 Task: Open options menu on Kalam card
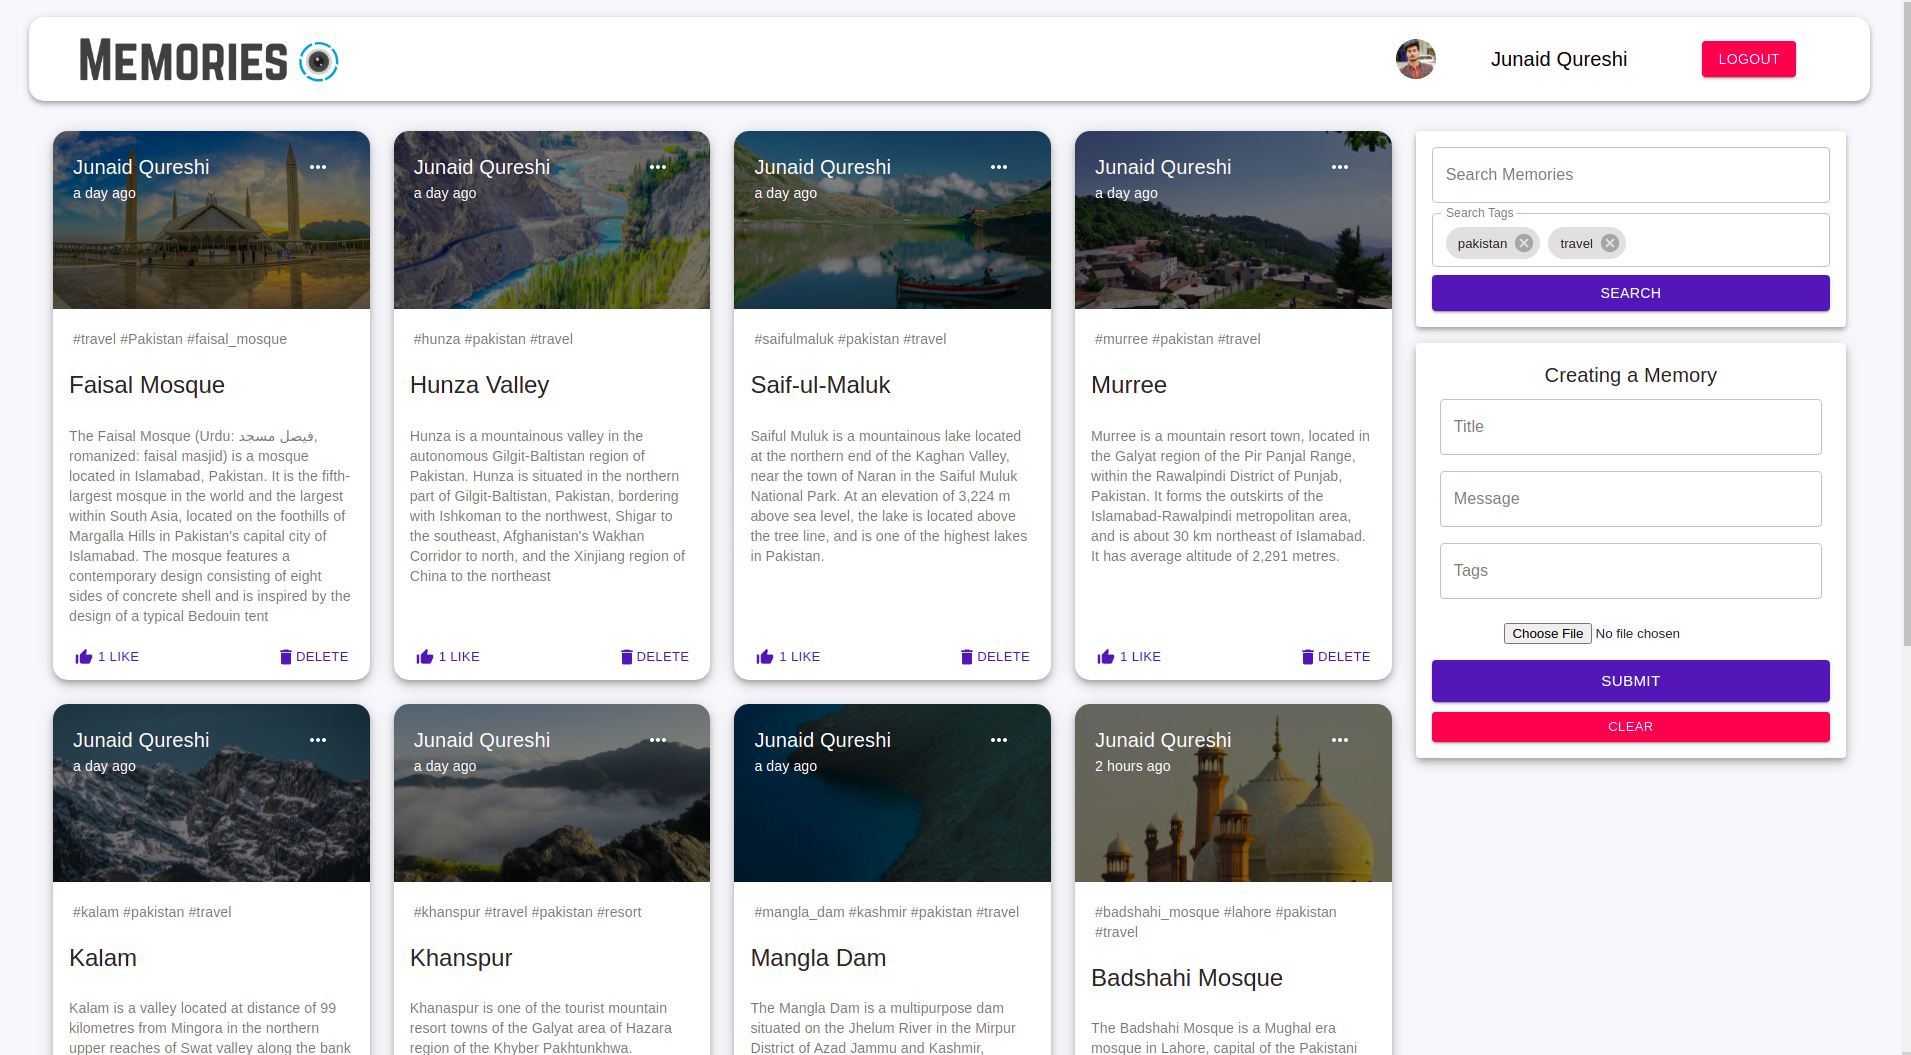pyautogui.click(x=318, y=740)
